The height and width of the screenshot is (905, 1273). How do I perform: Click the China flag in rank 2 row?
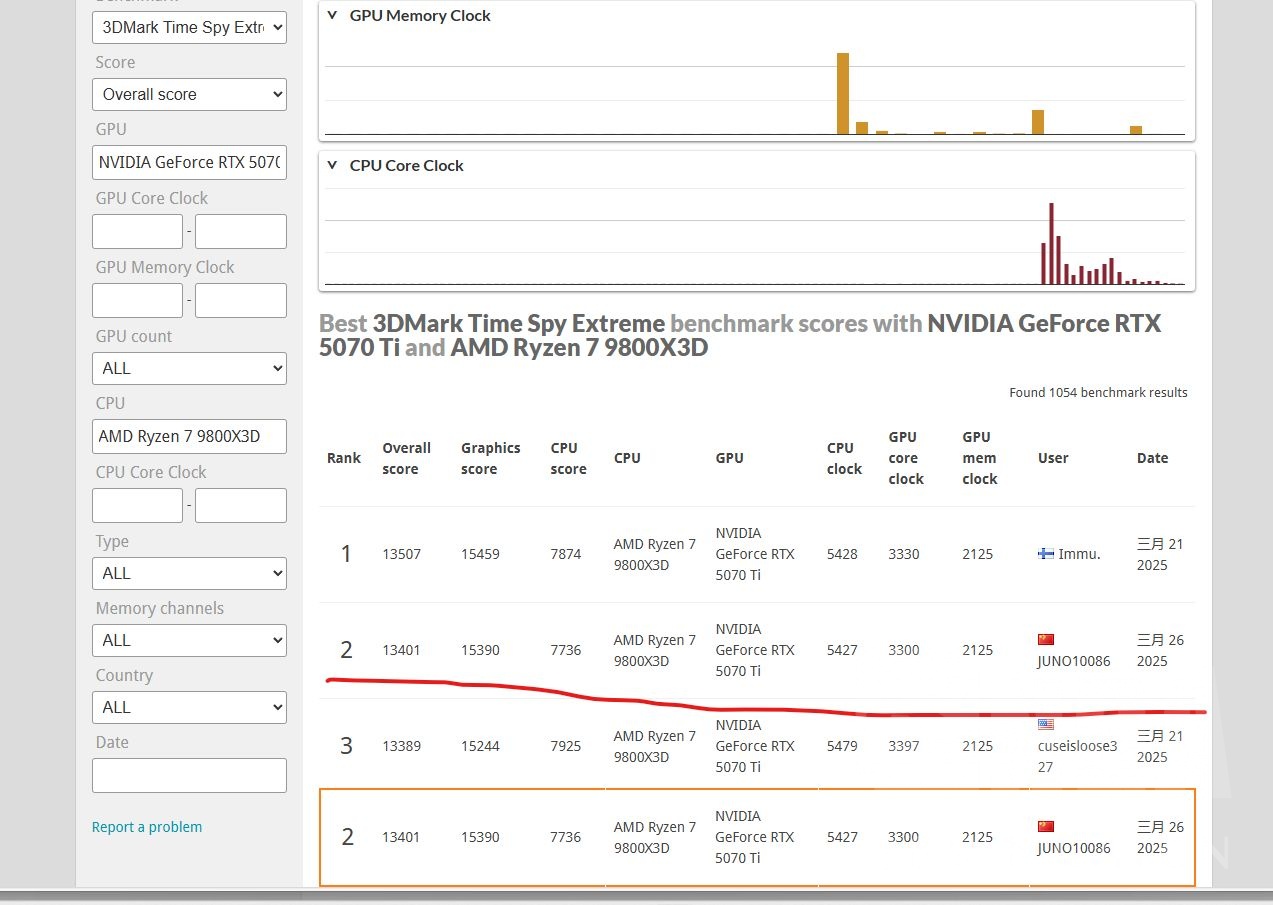coord(1046,639)
